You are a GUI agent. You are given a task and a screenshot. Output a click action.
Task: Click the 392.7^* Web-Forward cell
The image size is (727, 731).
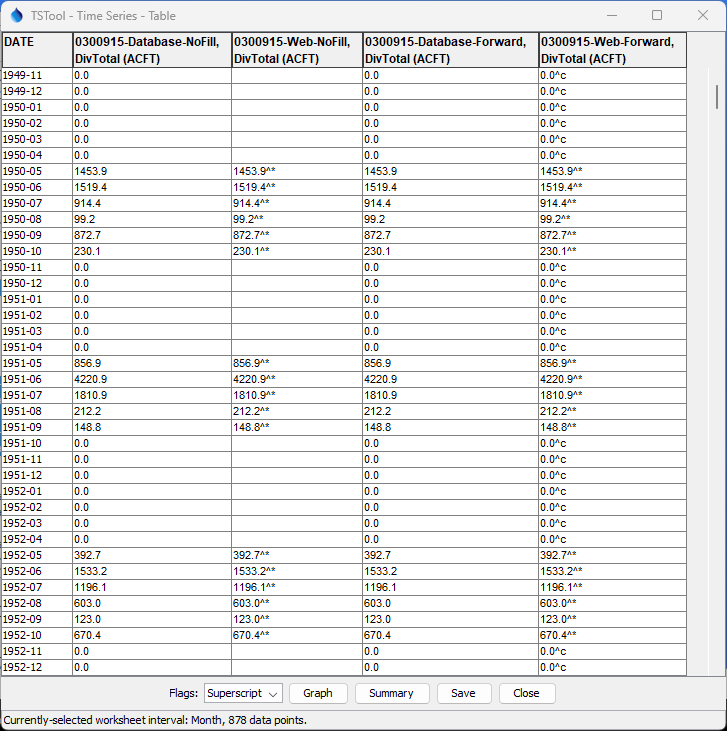coord(612,555)
